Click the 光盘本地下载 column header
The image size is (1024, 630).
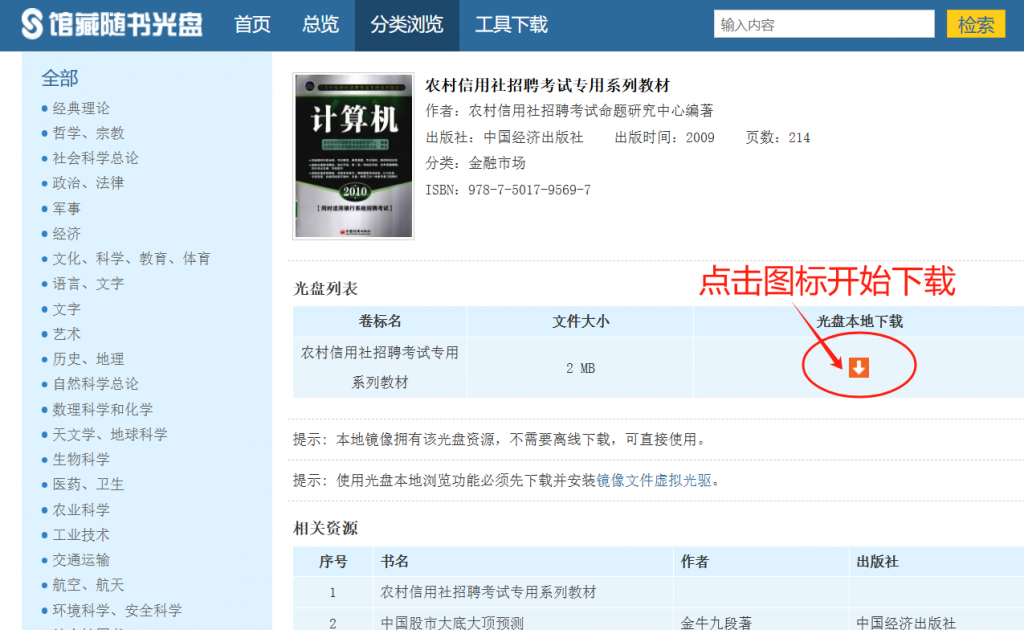pyautogui.click(x=859, y=321)
